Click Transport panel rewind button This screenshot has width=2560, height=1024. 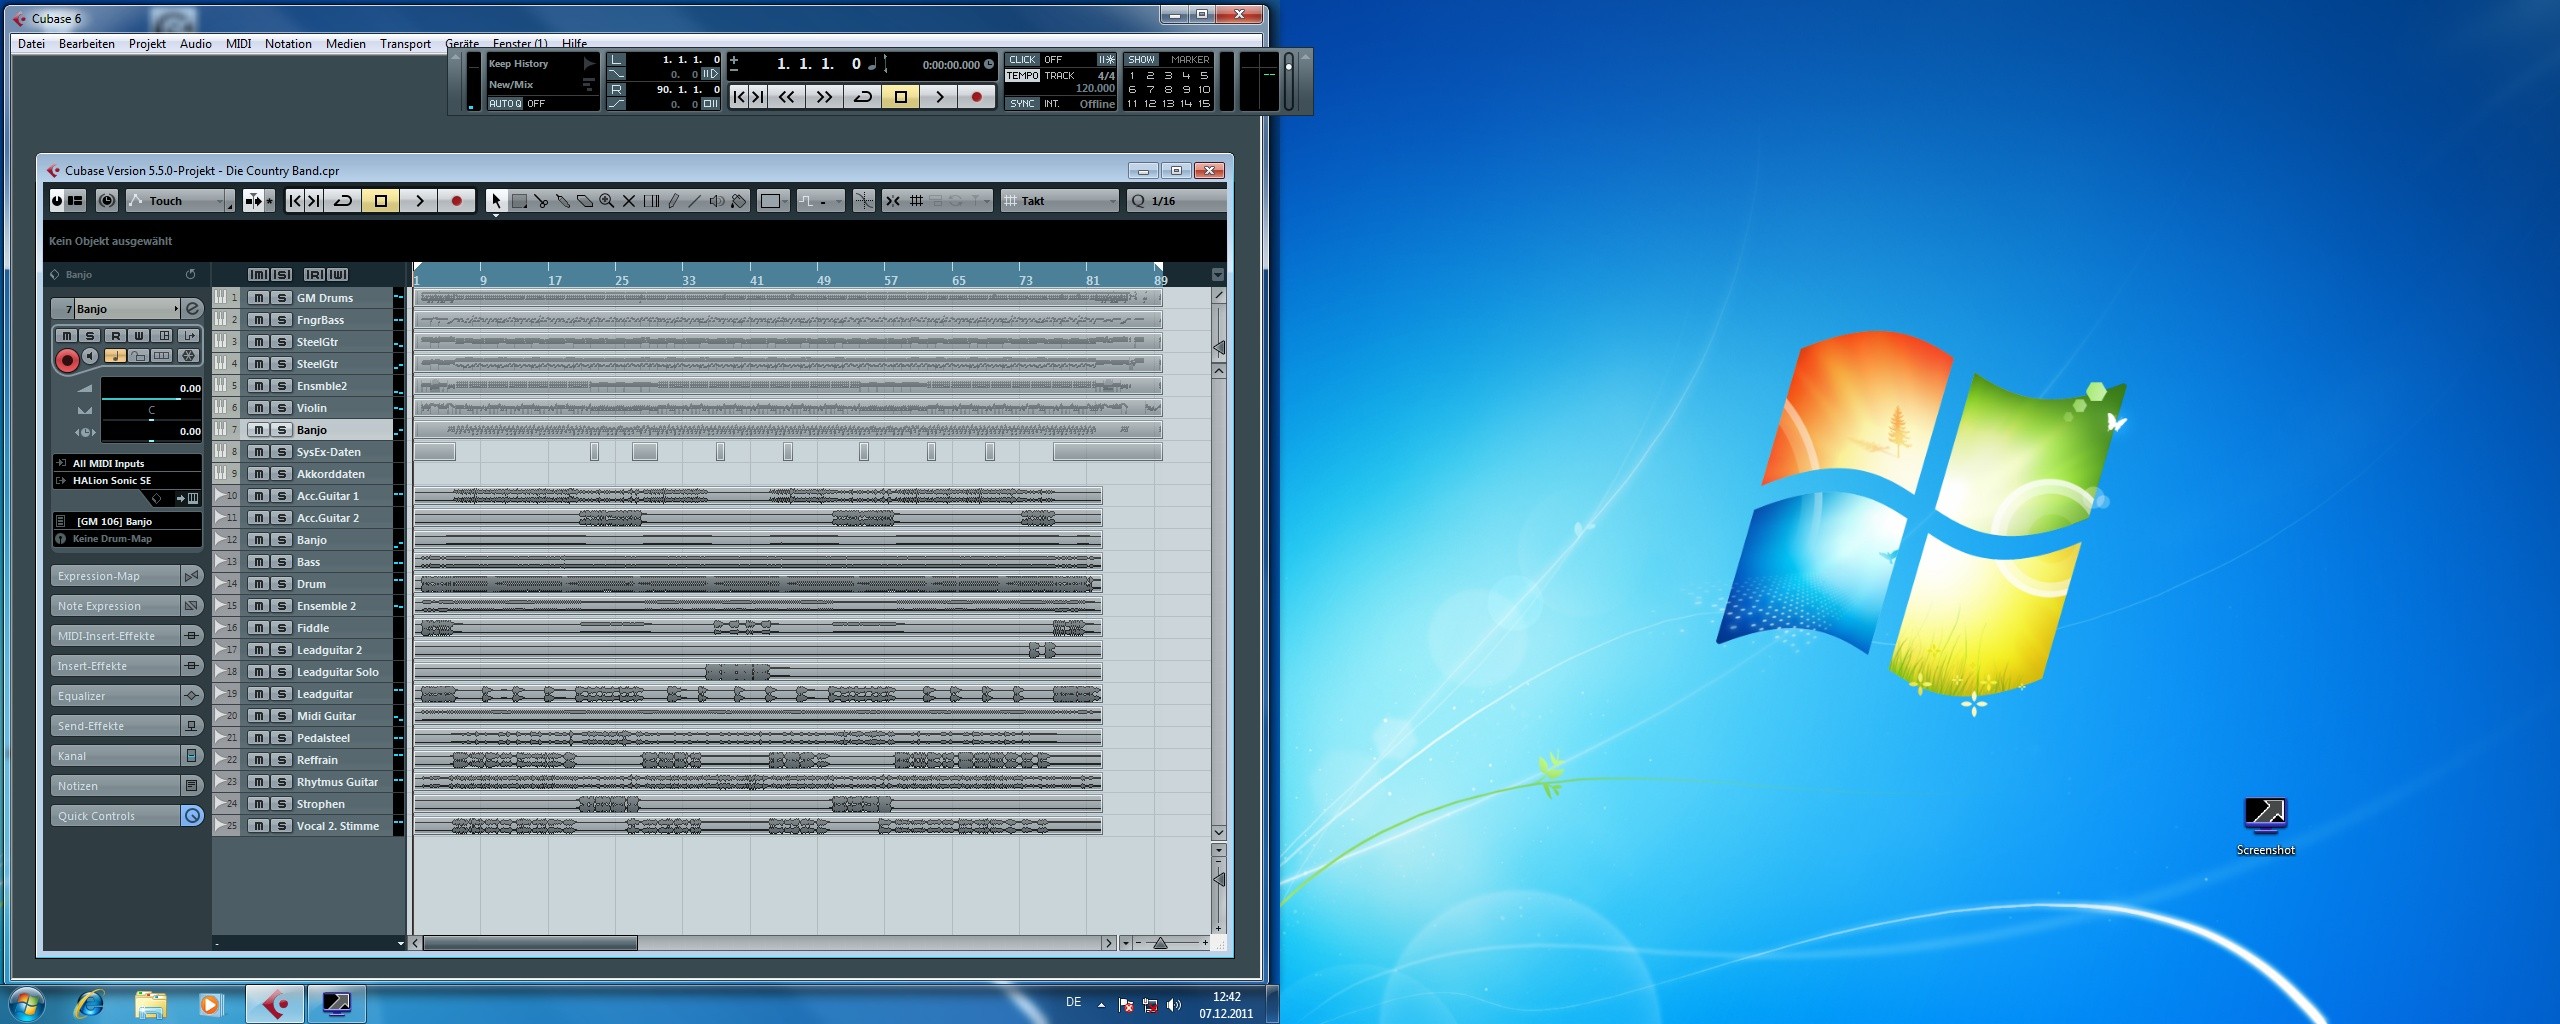tap(787, 97)
